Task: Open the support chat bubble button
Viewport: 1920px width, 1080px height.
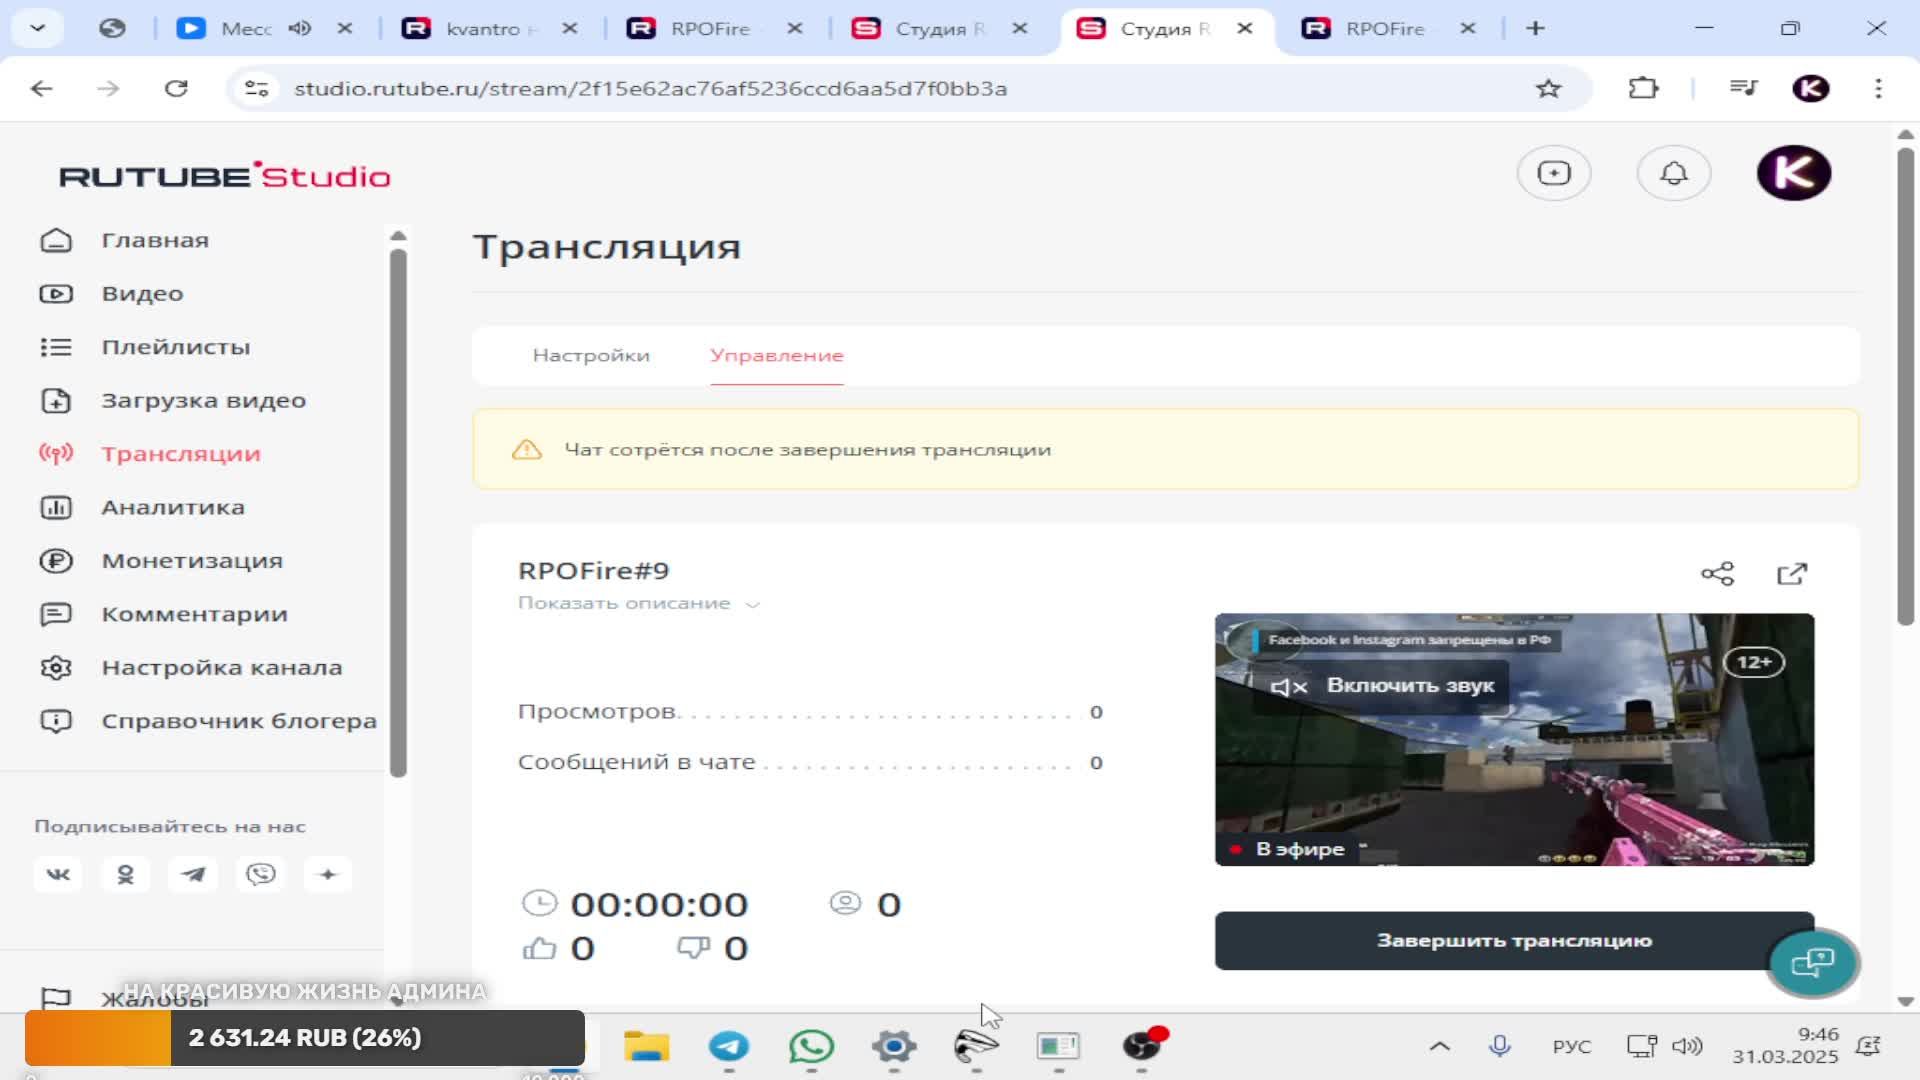Action: click(x=1812, y=963)
